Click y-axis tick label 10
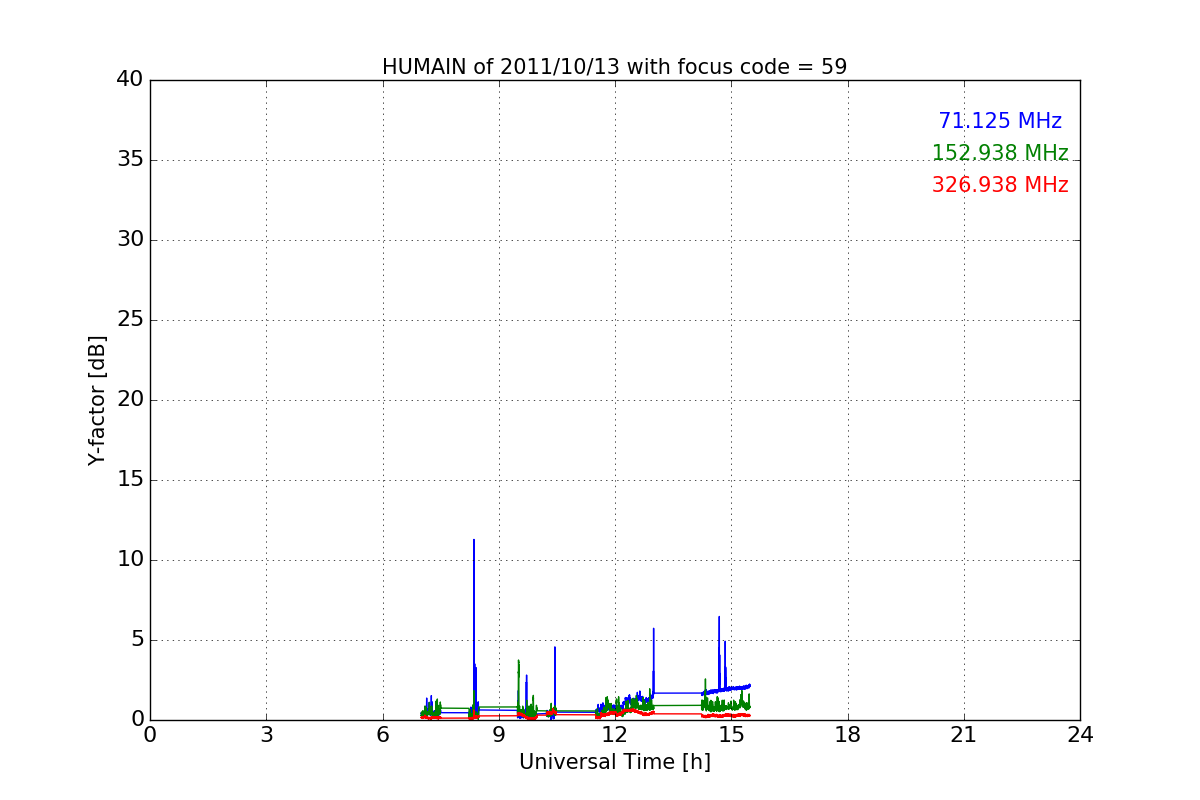The height and width of the screenshot is (800, 1200). [x=130, y=560]
